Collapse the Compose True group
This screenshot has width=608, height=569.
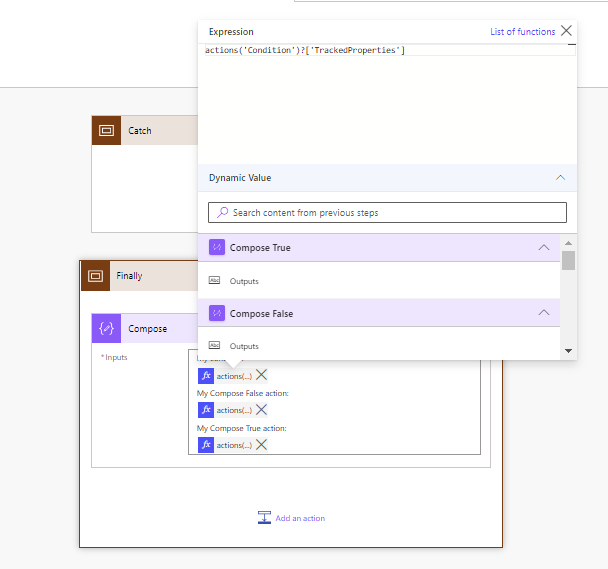click(x=544, y=247)
